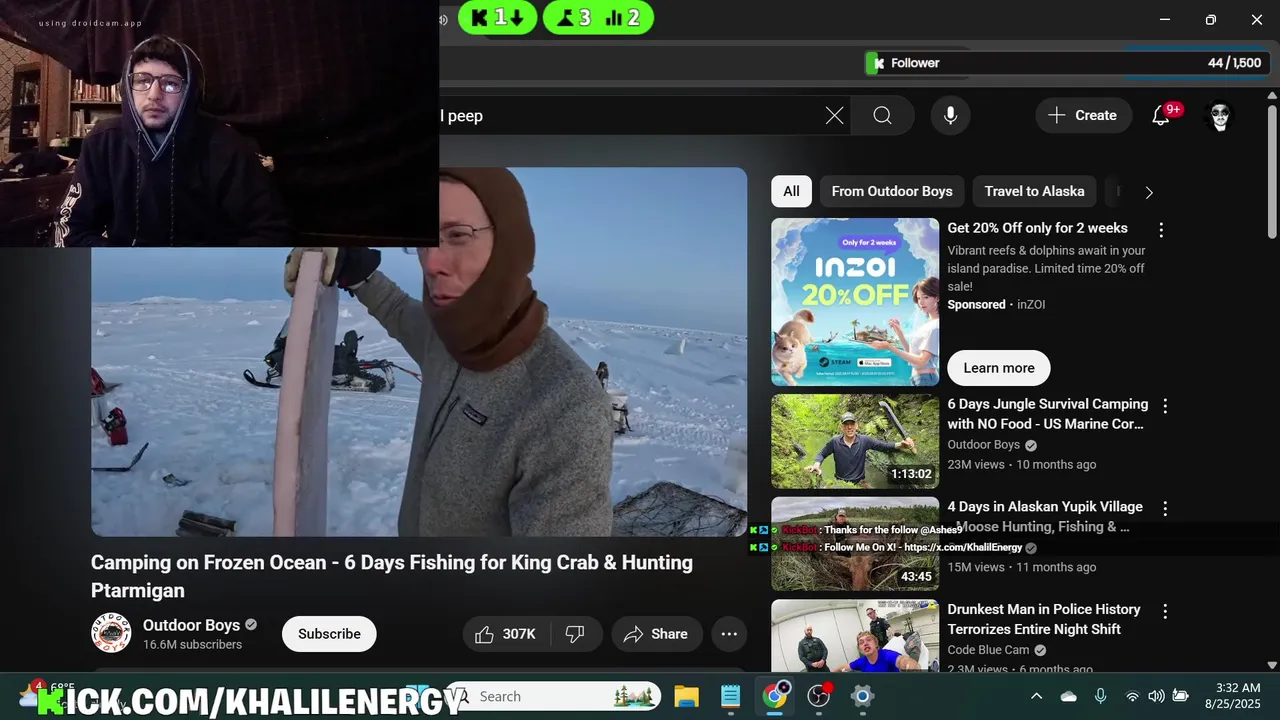Open more actions three-dot menu under video
This screenshot has width=1280, height=720.
pos(729,634)
